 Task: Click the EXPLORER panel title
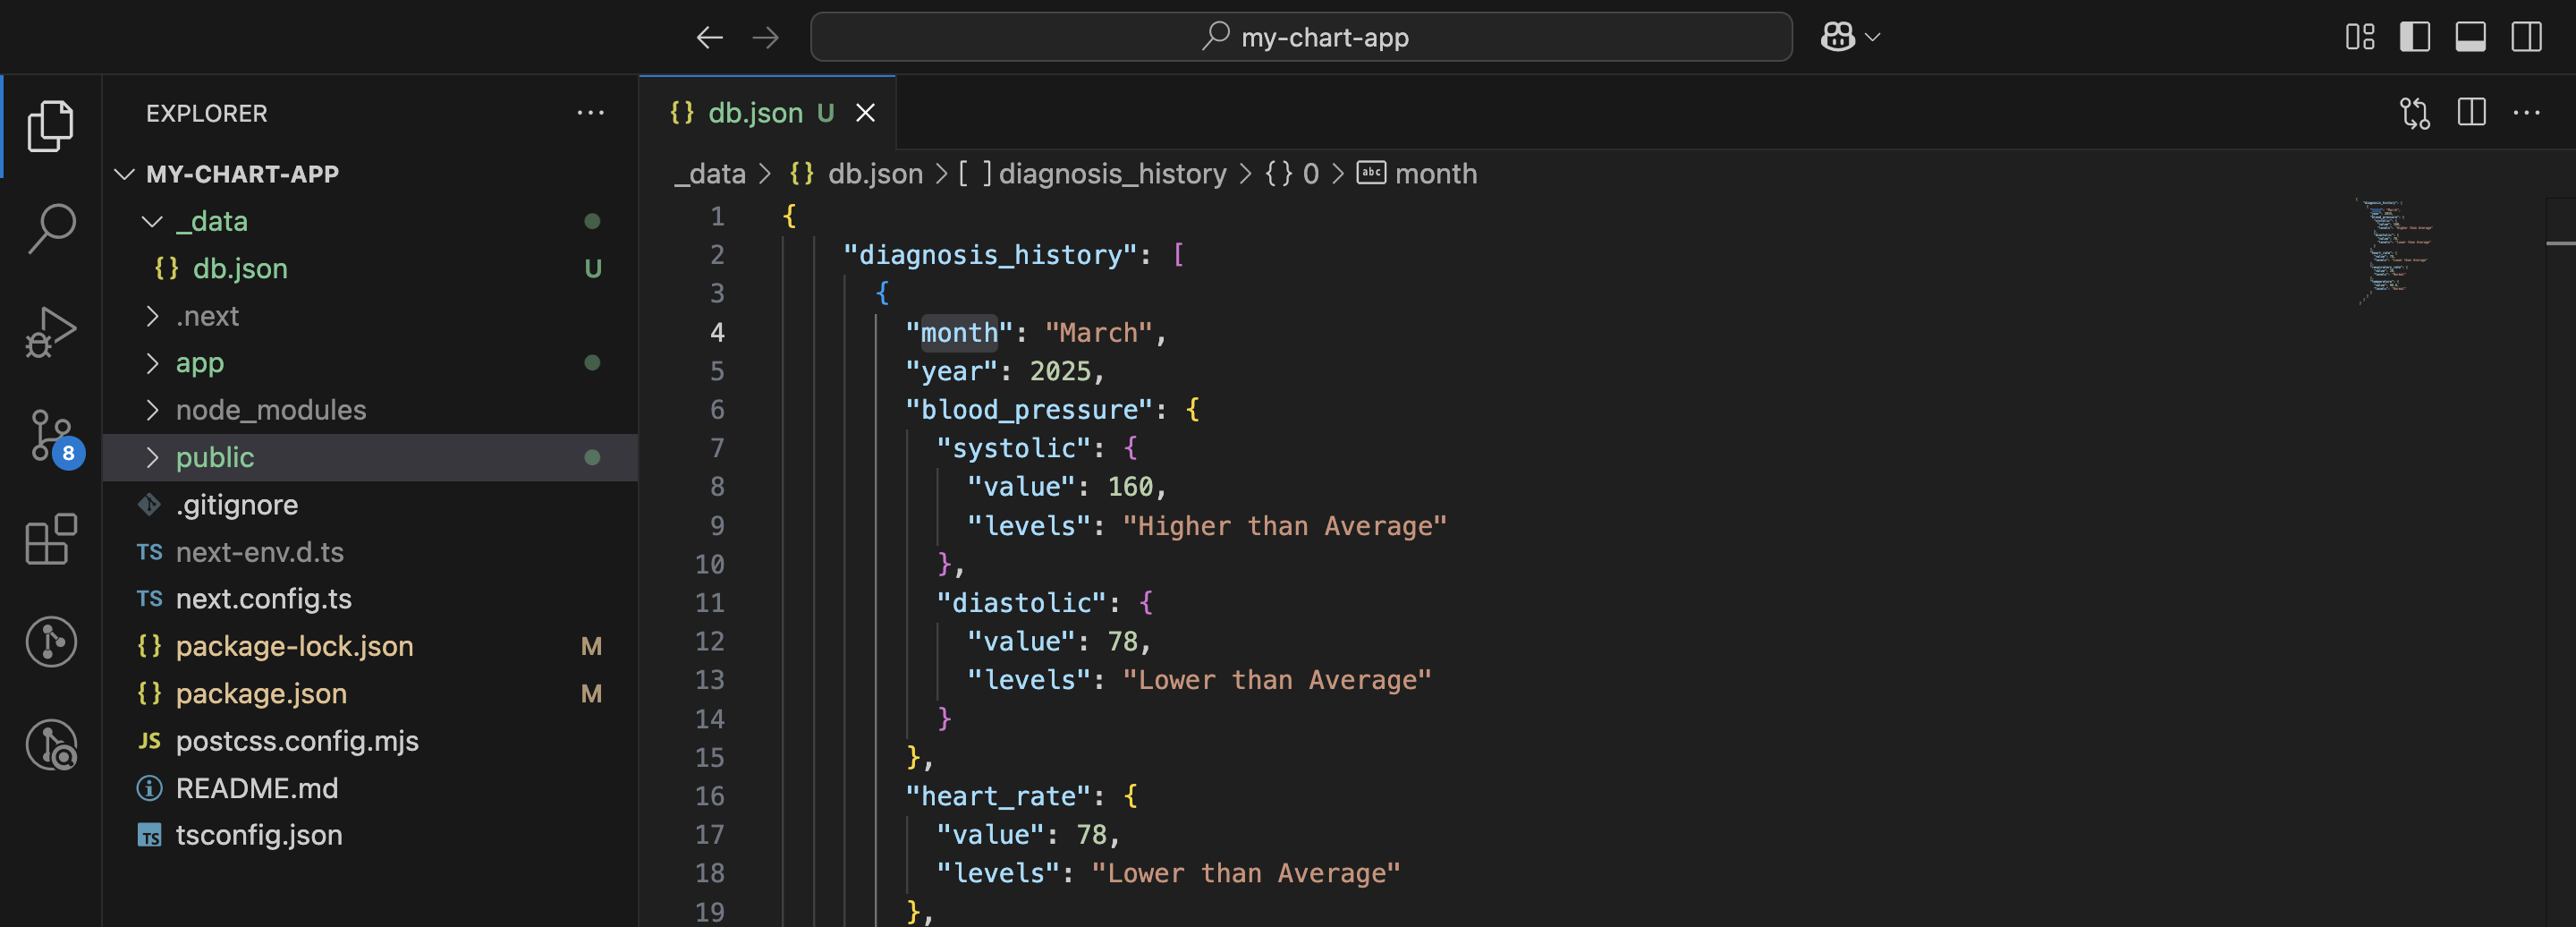[207, 113]
